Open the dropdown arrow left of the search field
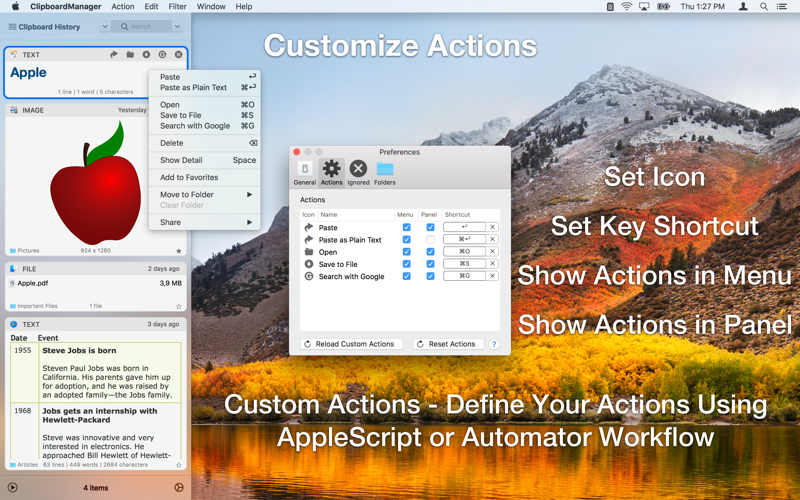 (x=105, y=27)
